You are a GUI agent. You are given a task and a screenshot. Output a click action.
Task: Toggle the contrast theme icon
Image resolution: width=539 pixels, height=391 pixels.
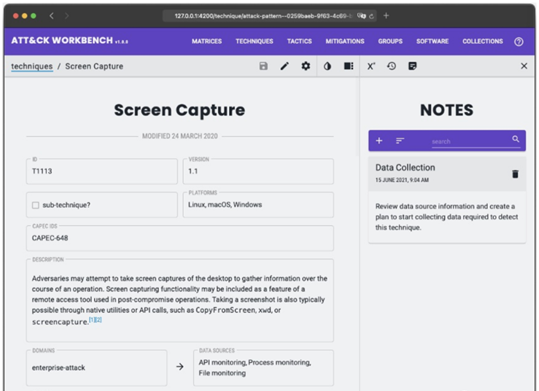tap(327, 66)
